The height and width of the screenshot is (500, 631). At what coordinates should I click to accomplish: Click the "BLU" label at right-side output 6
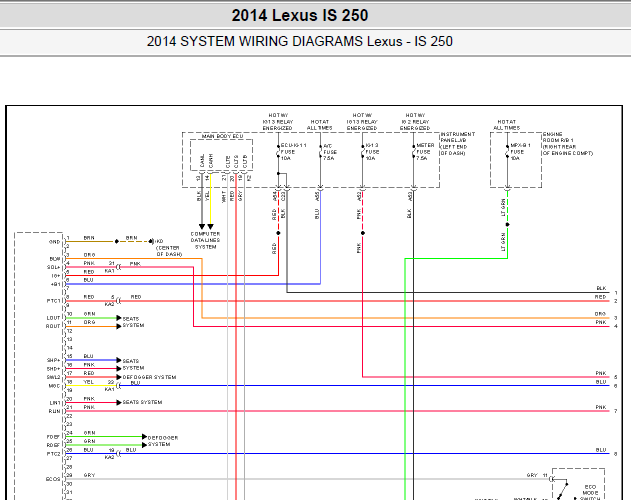601,382
